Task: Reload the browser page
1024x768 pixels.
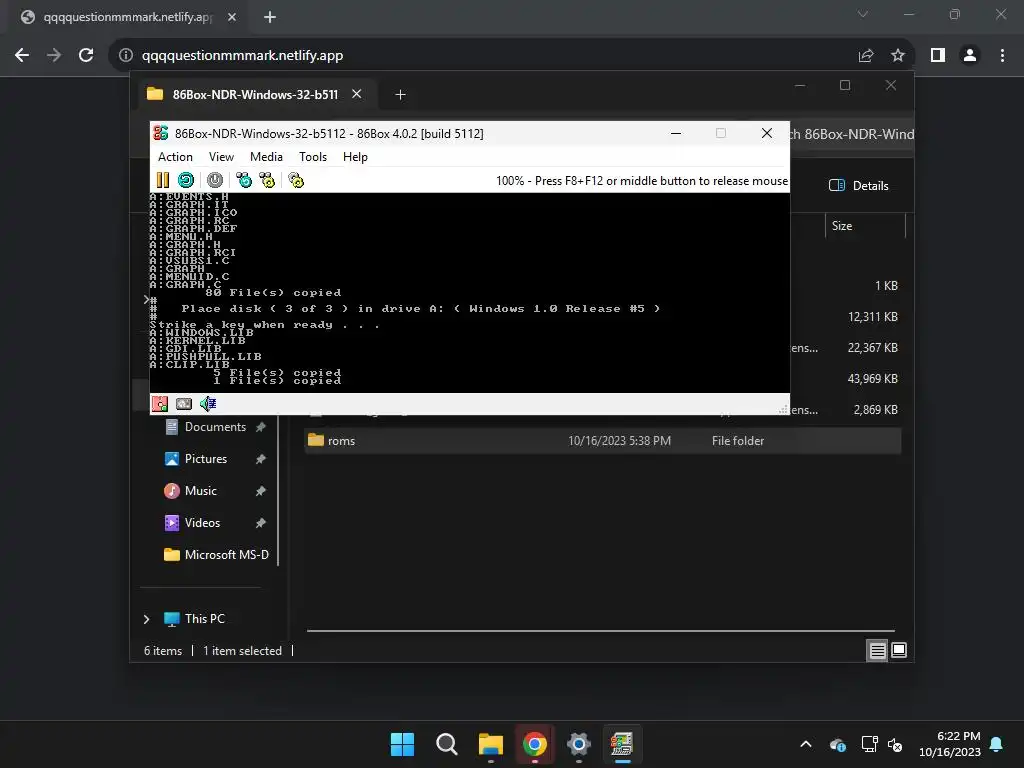Action: coord(86,56)
